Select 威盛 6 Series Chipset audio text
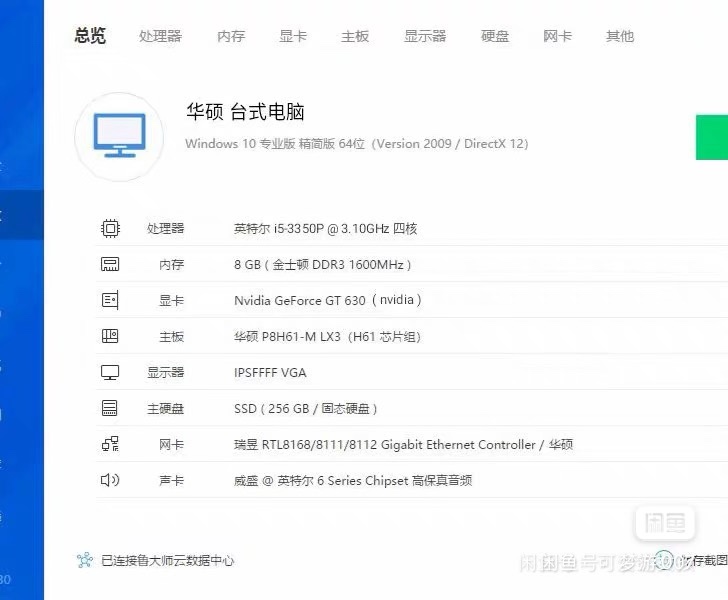This screenshot has height=600, width=728. [x=353, y=481]
